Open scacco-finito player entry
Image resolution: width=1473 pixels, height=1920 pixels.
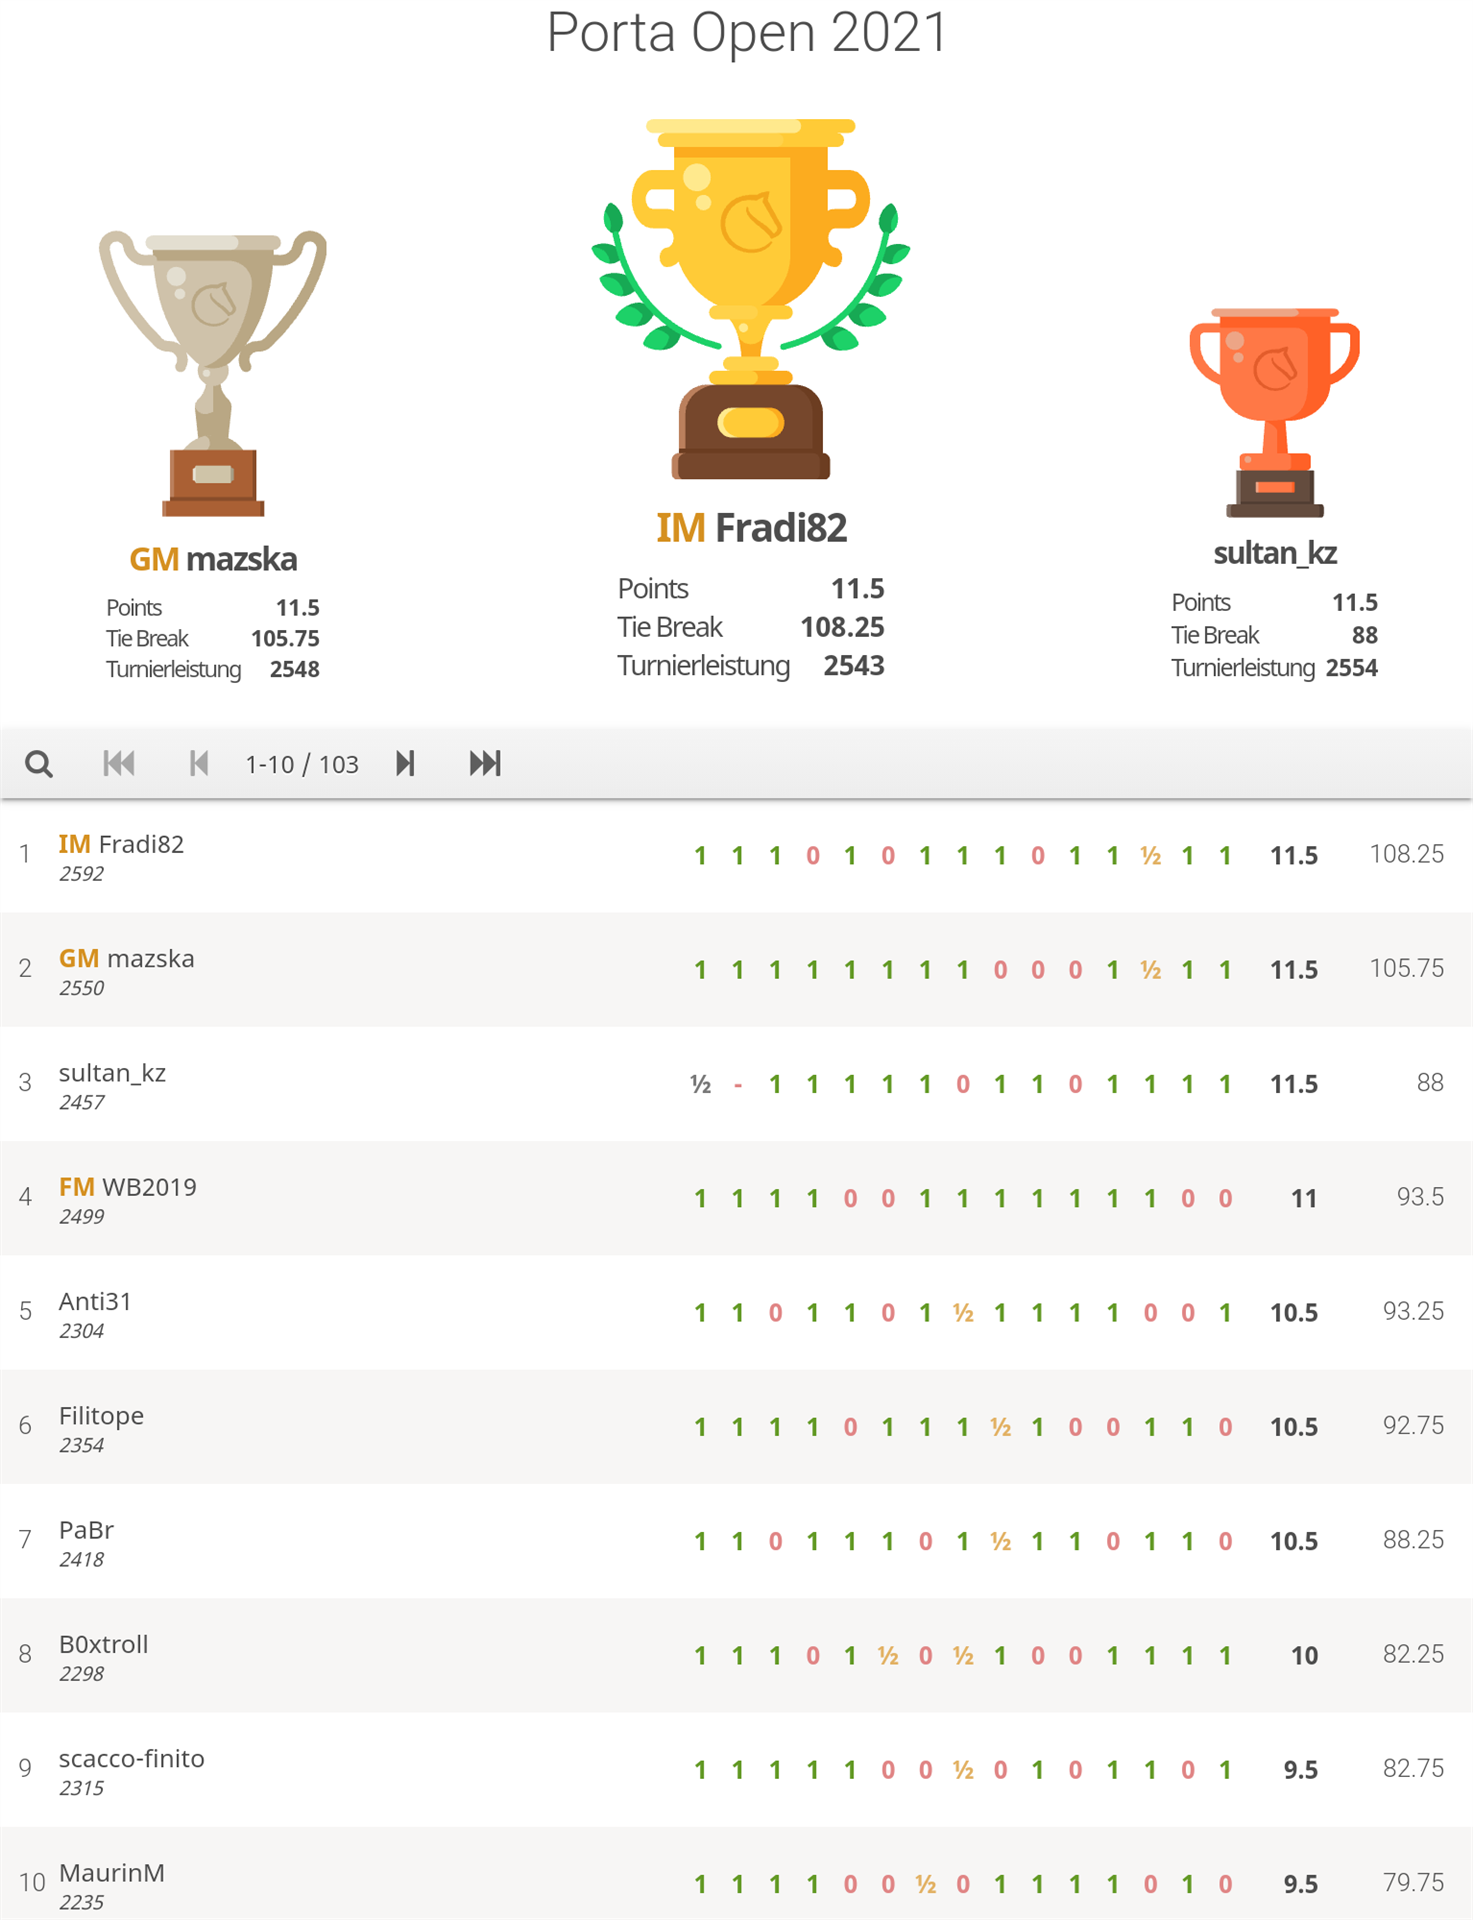[131, 1759]
